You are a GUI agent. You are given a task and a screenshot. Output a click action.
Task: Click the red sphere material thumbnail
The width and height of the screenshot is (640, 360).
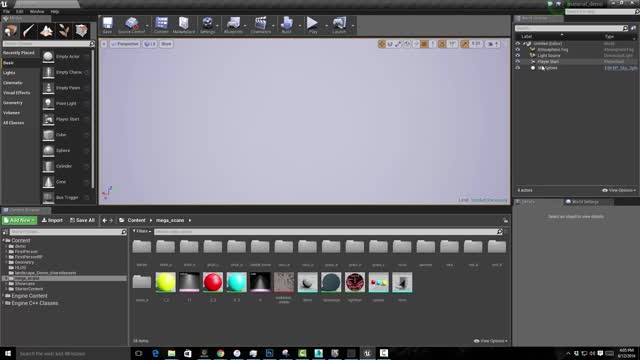(x=213, y=282)
